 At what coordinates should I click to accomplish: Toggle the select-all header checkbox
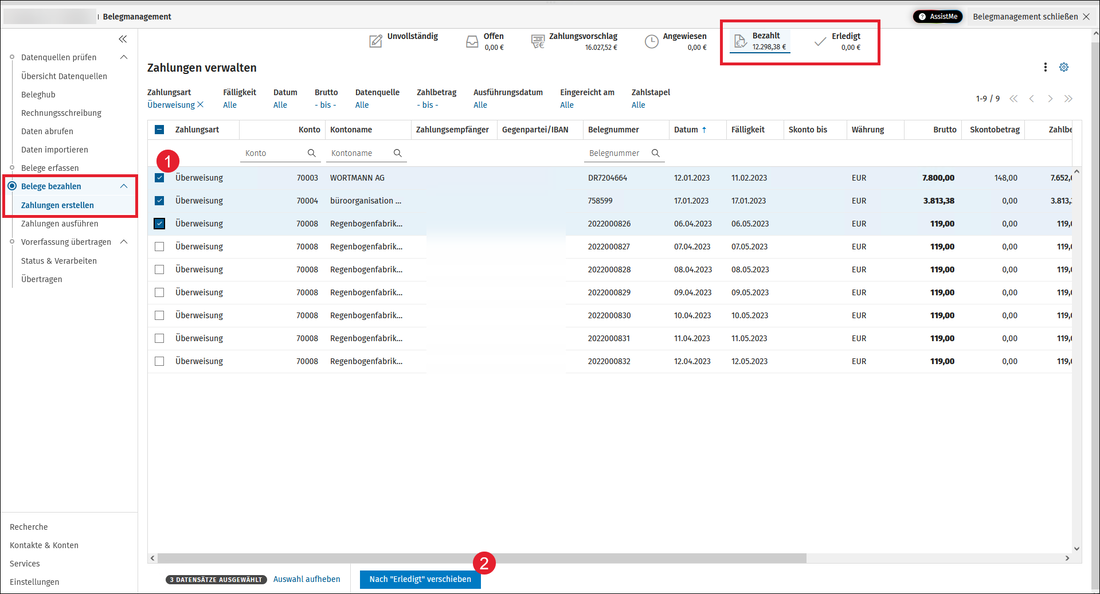(159, 130)
